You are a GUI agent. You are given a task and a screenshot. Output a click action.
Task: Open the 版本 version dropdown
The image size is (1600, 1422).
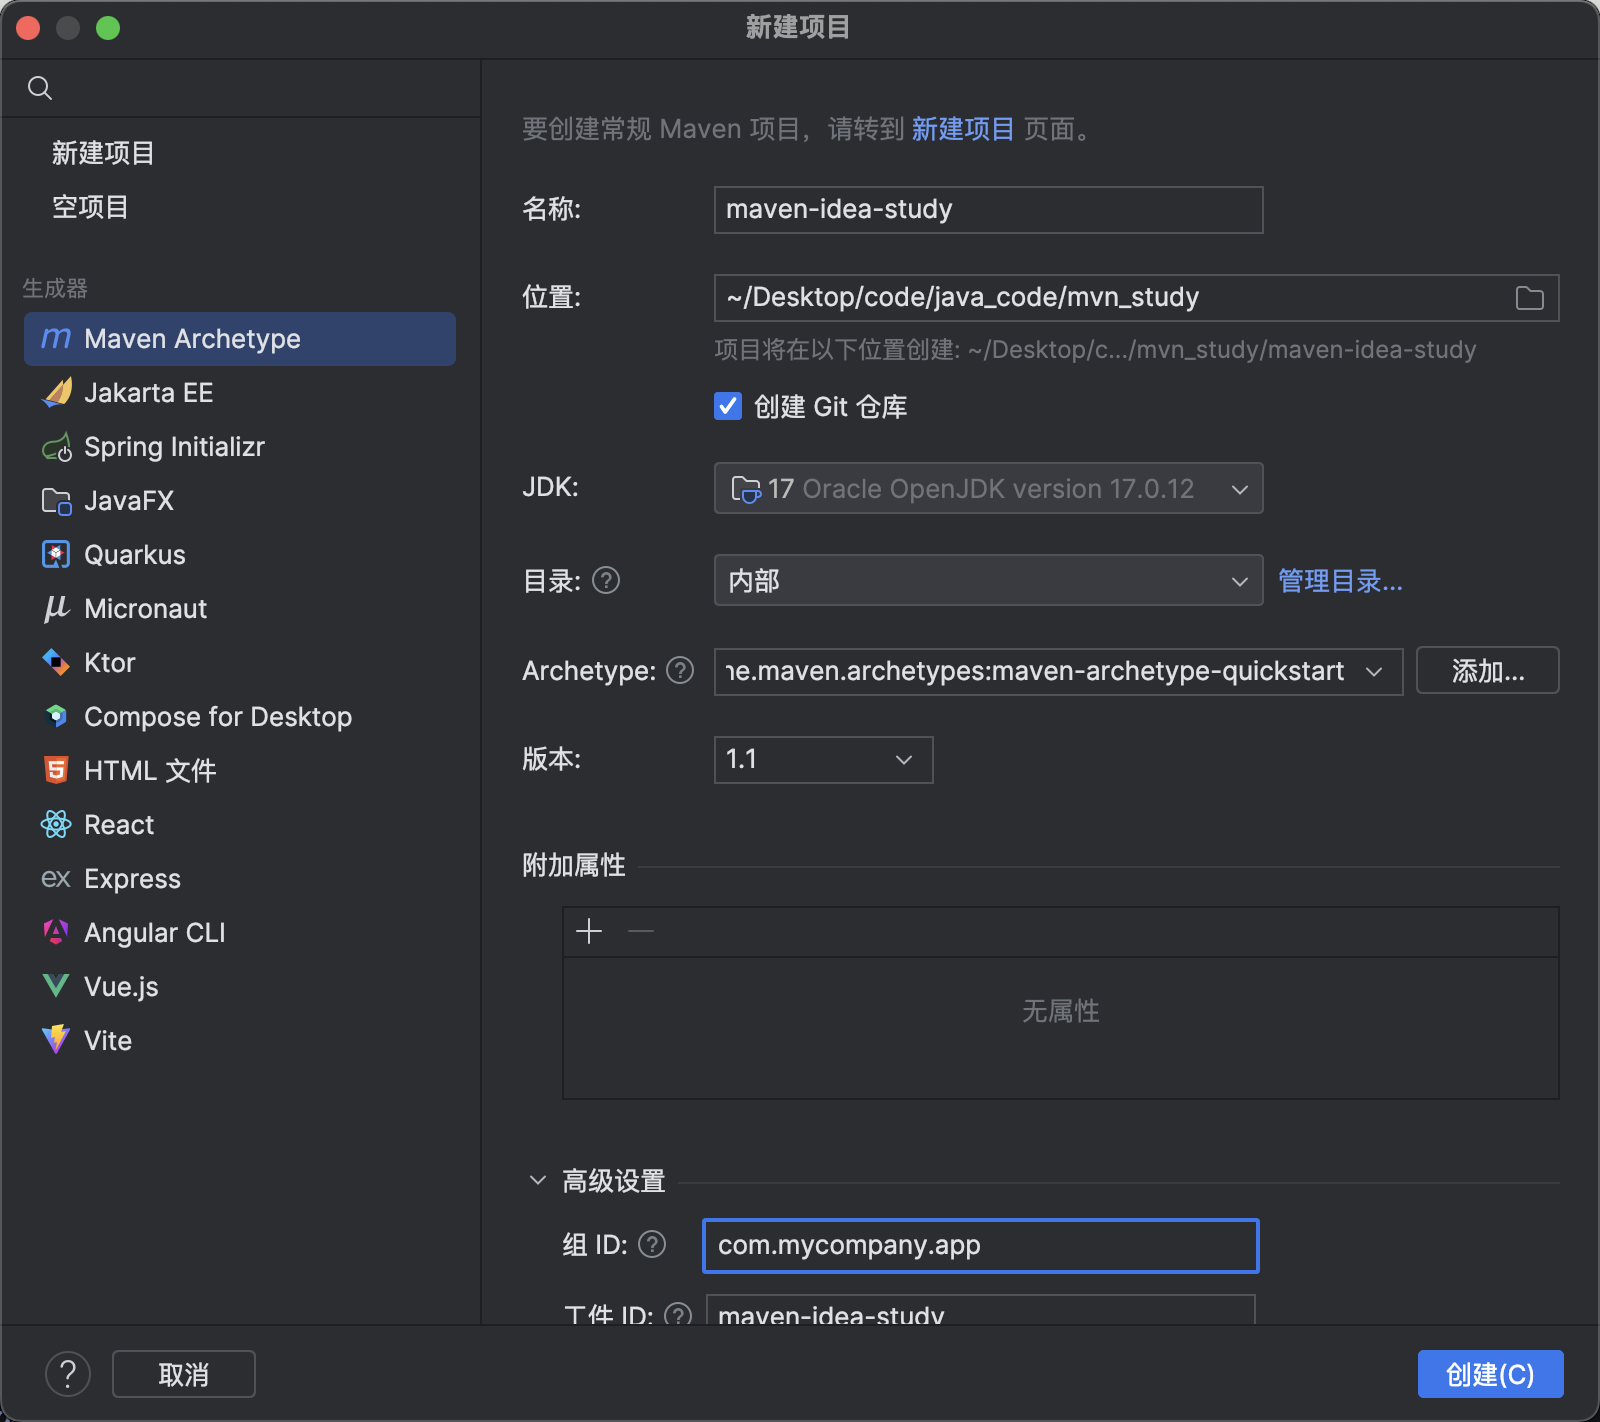click(823, 760)
